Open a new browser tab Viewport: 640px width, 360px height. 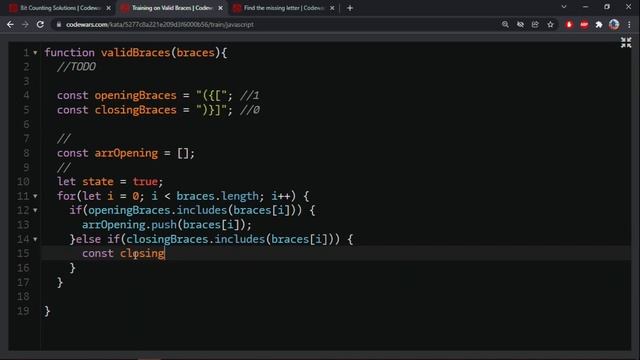350,8
